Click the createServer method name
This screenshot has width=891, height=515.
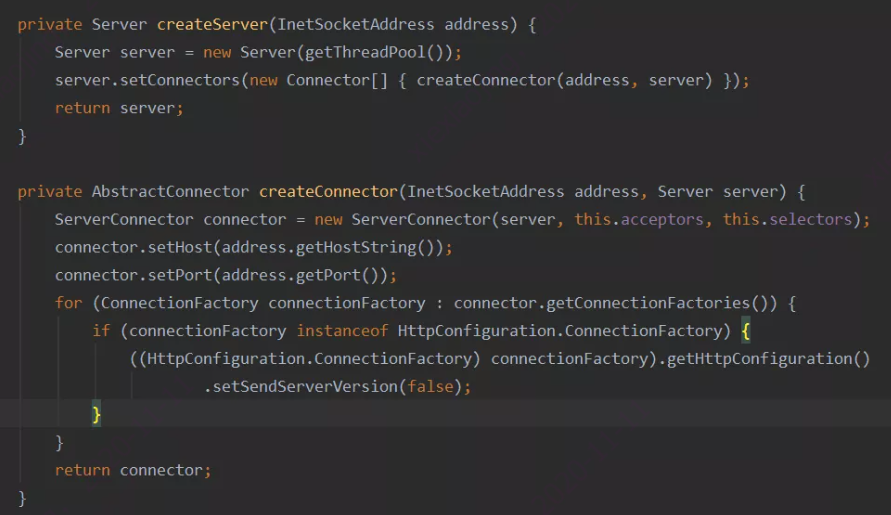click(x=213, y=24)
